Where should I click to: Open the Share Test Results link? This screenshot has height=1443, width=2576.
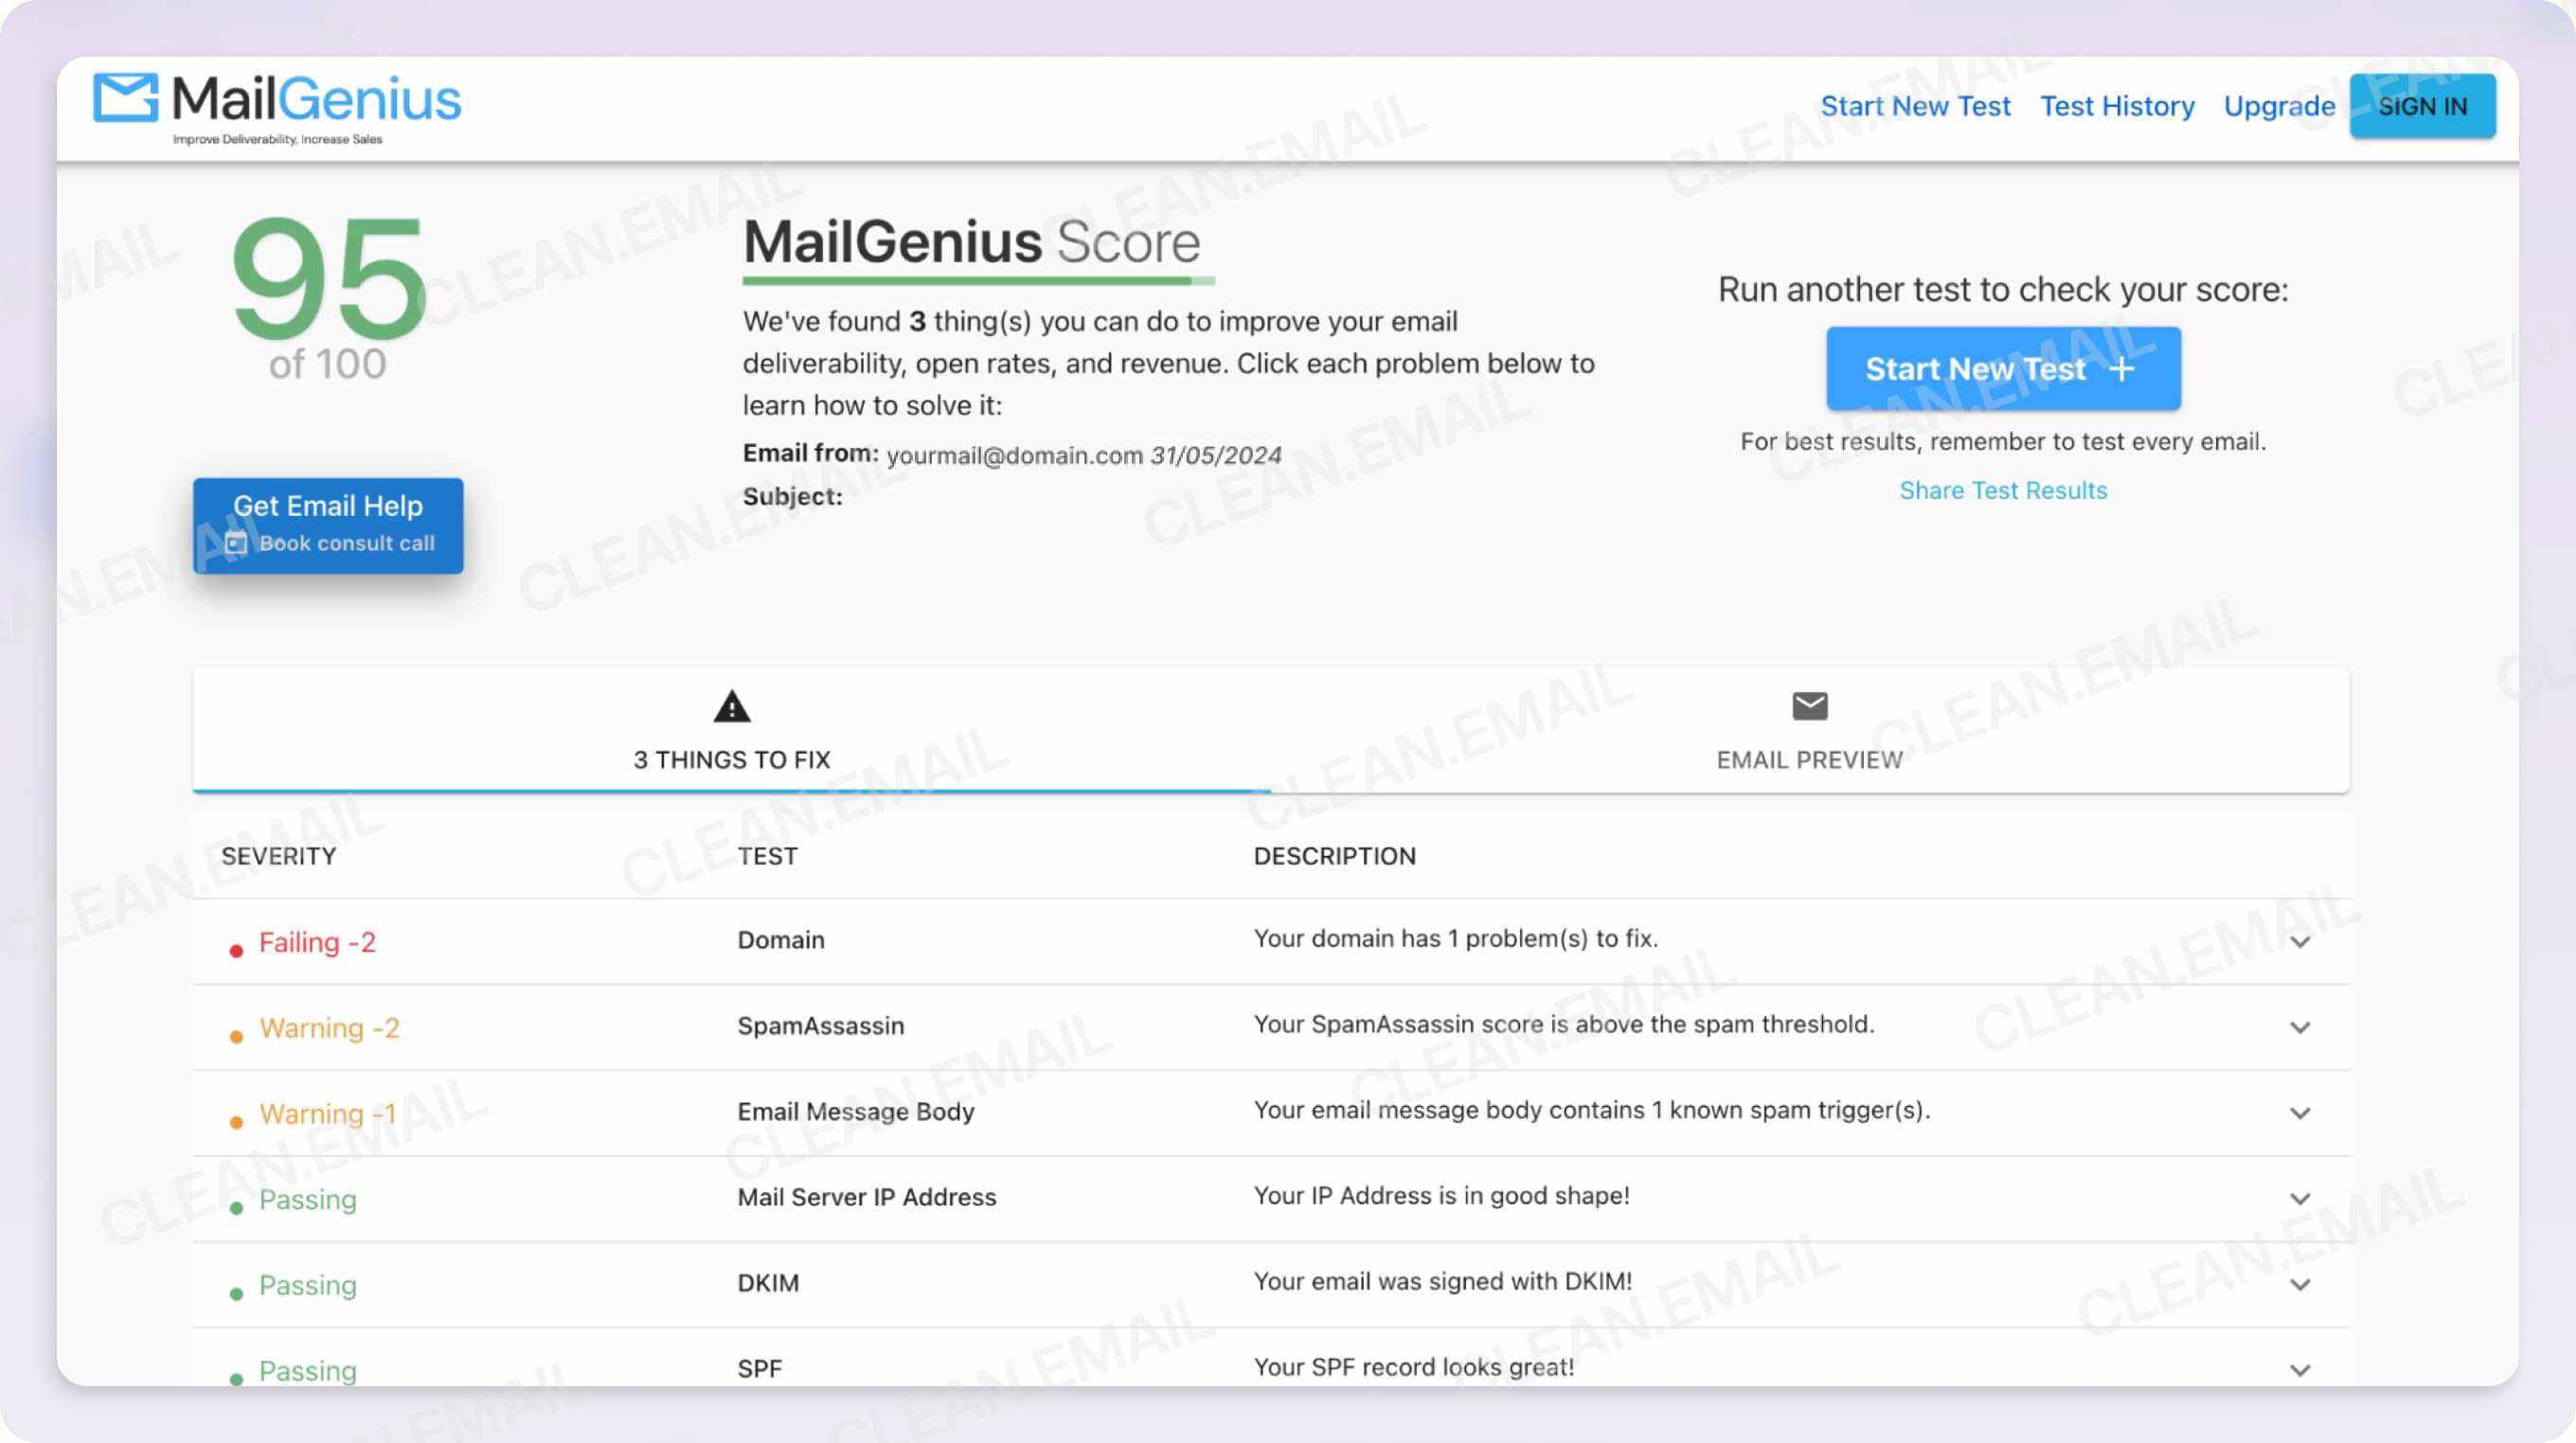pos(2003,490)
